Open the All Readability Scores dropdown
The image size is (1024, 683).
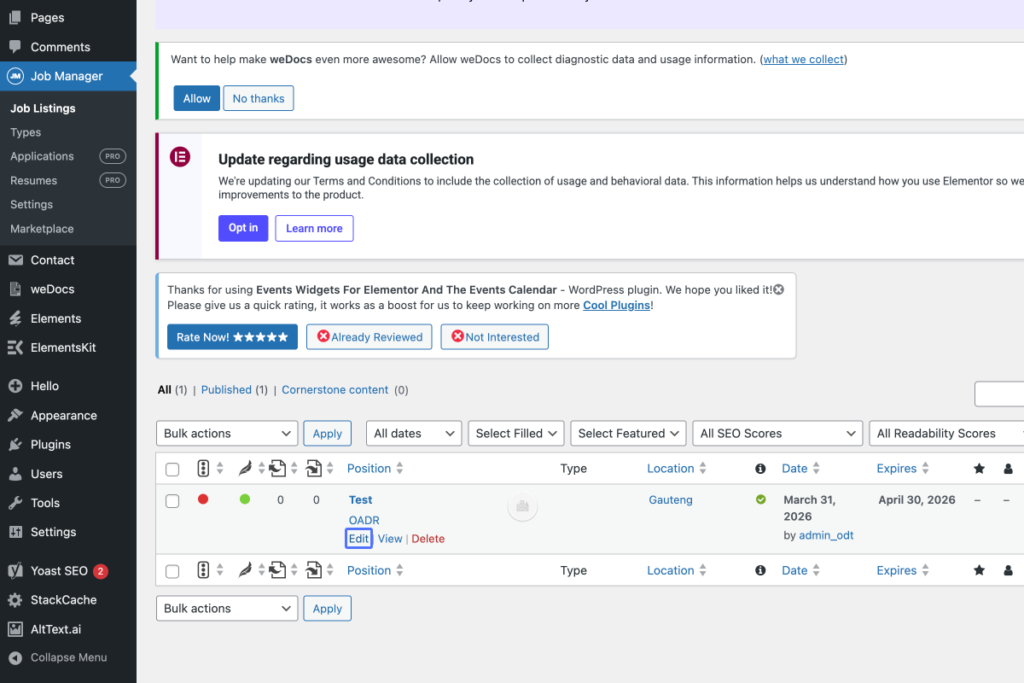[x=947, y=434]
